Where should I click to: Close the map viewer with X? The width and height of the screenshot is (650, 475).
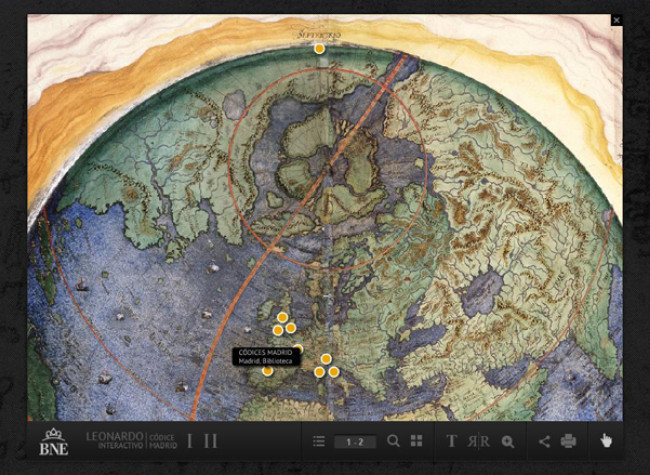point(616,20)
